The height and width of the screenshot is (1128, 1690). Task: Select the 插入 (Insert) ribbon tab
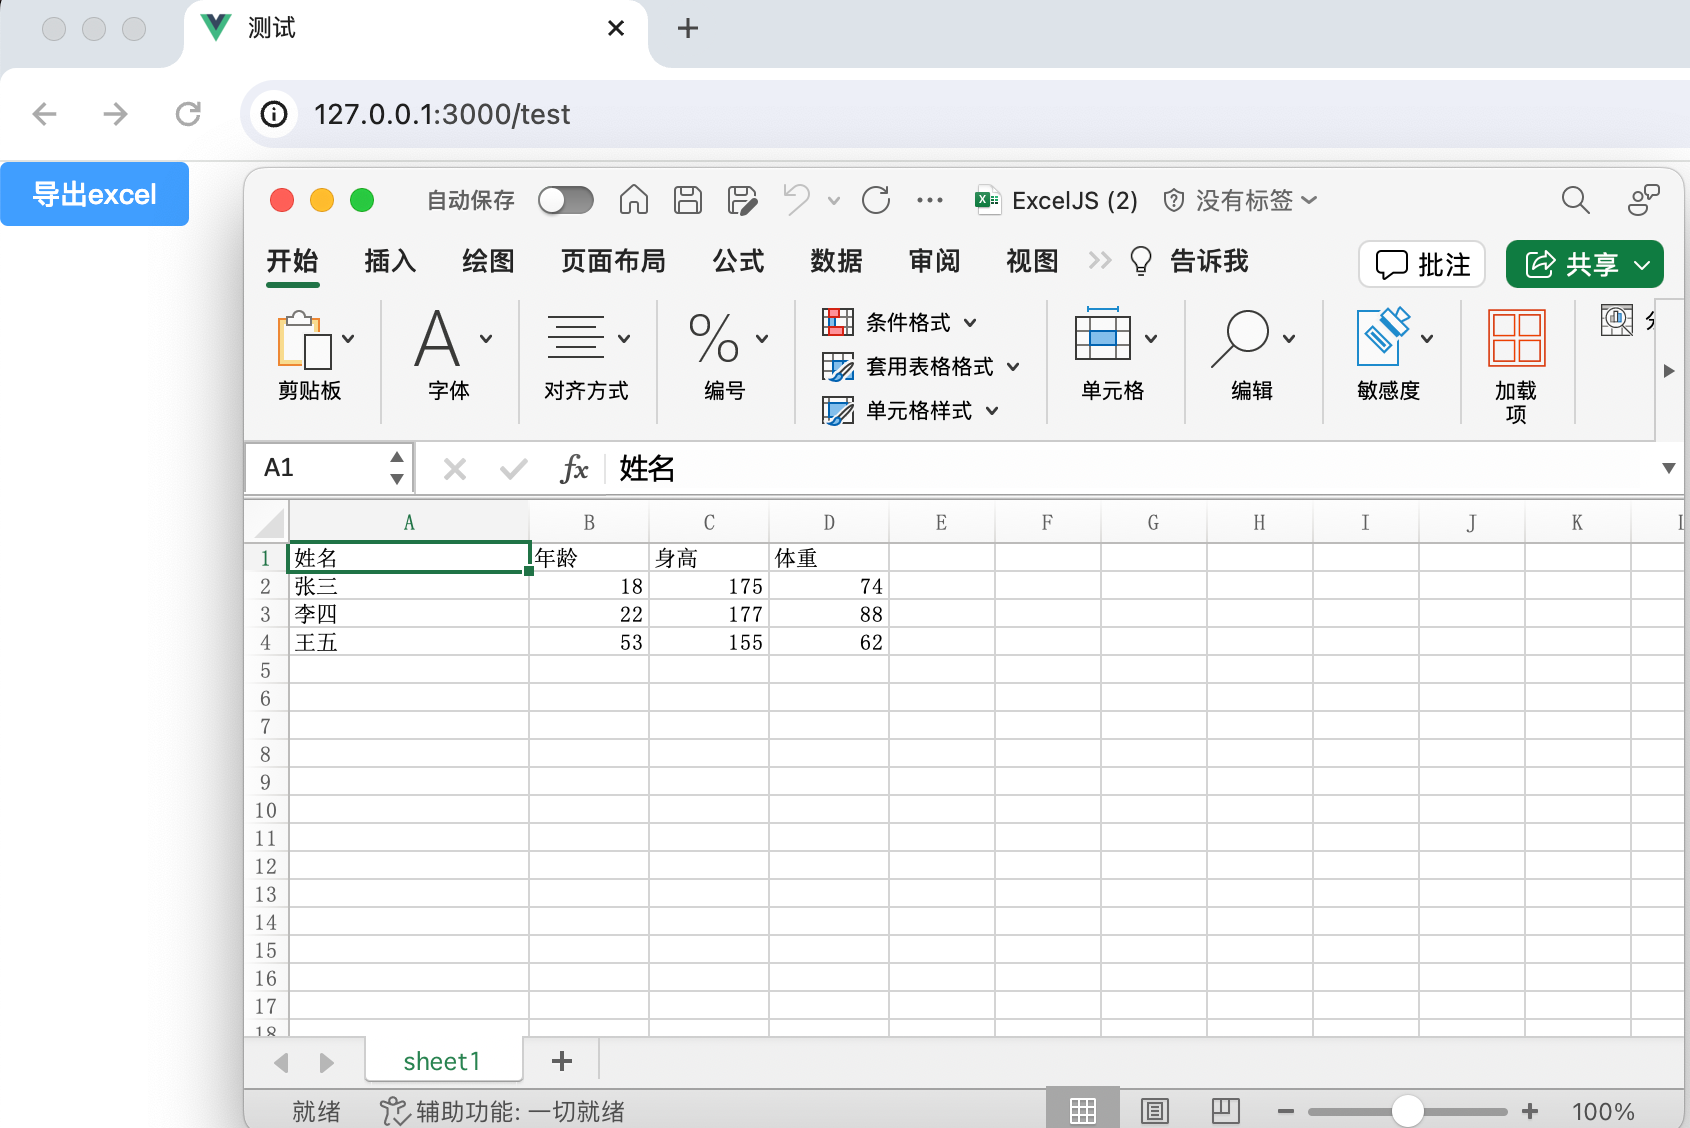(390, 261)
